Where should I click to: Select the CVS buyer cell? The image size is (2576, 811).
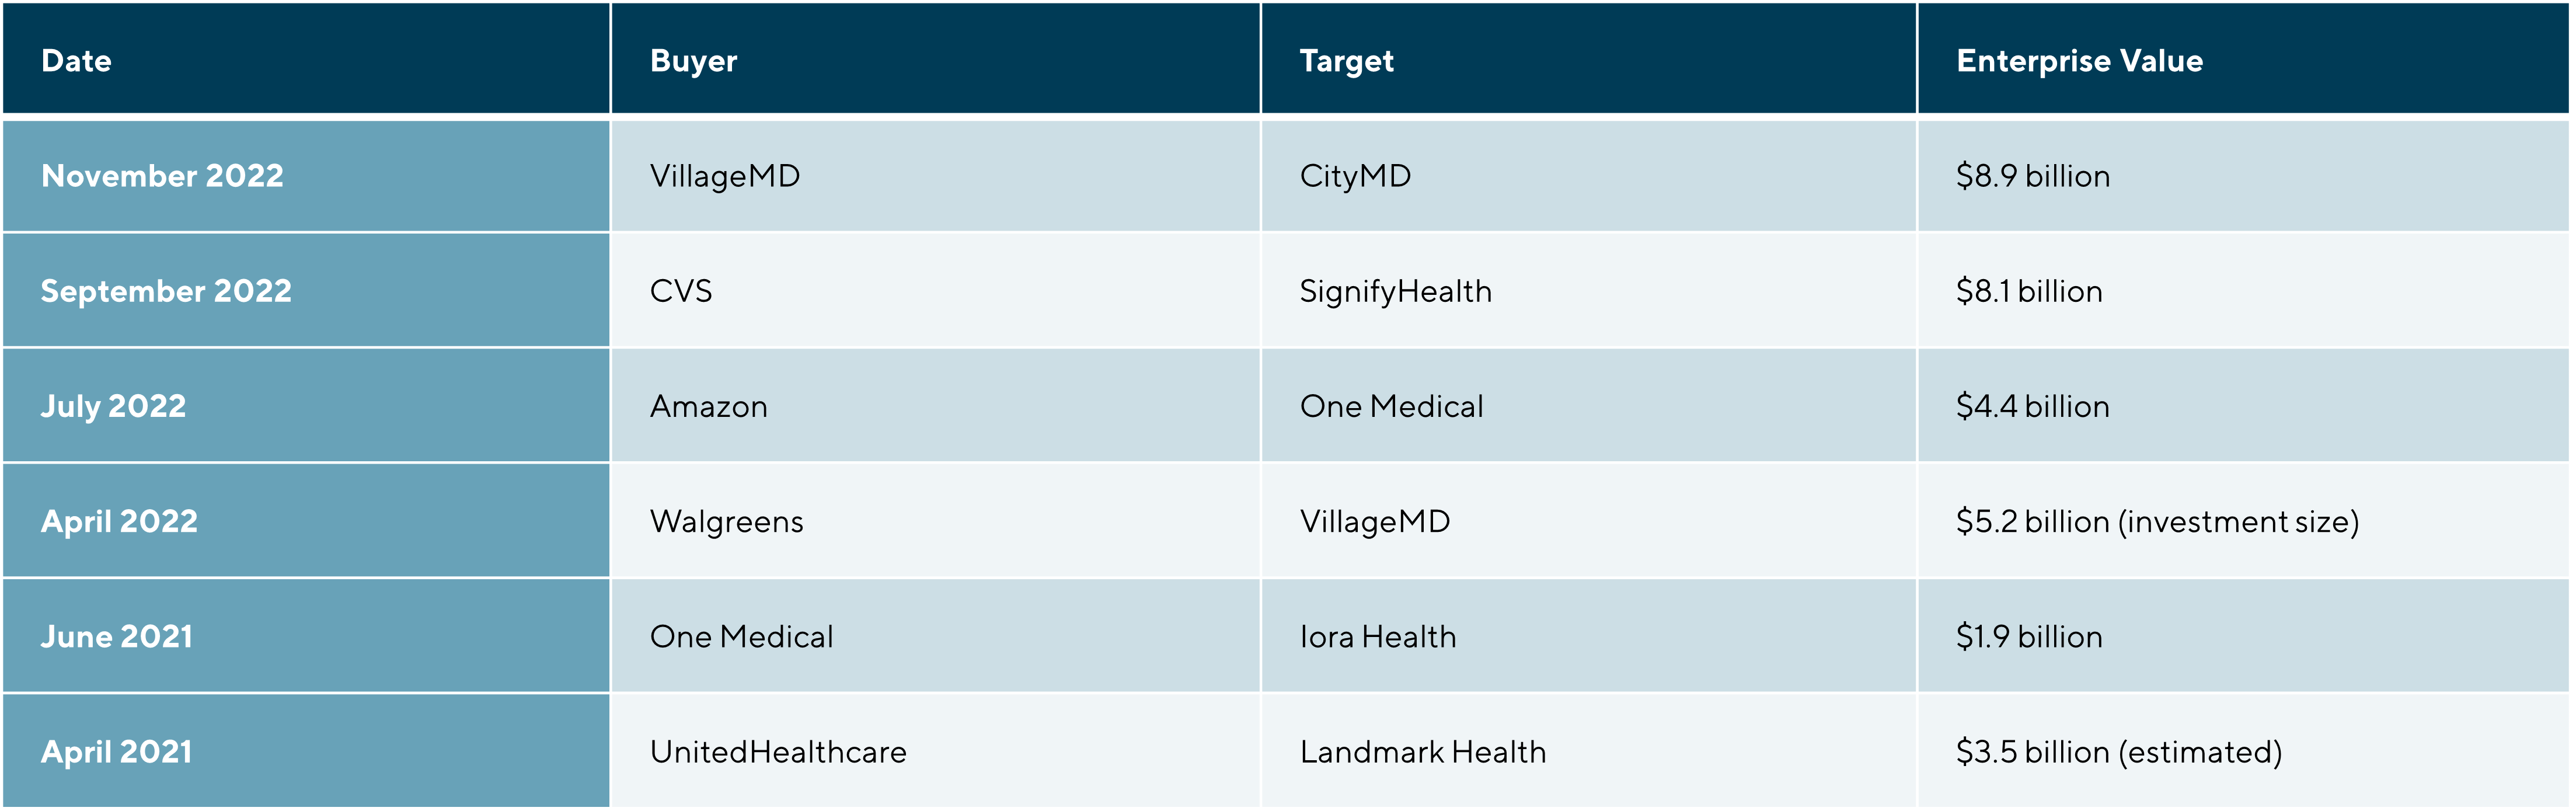(681, 291)
